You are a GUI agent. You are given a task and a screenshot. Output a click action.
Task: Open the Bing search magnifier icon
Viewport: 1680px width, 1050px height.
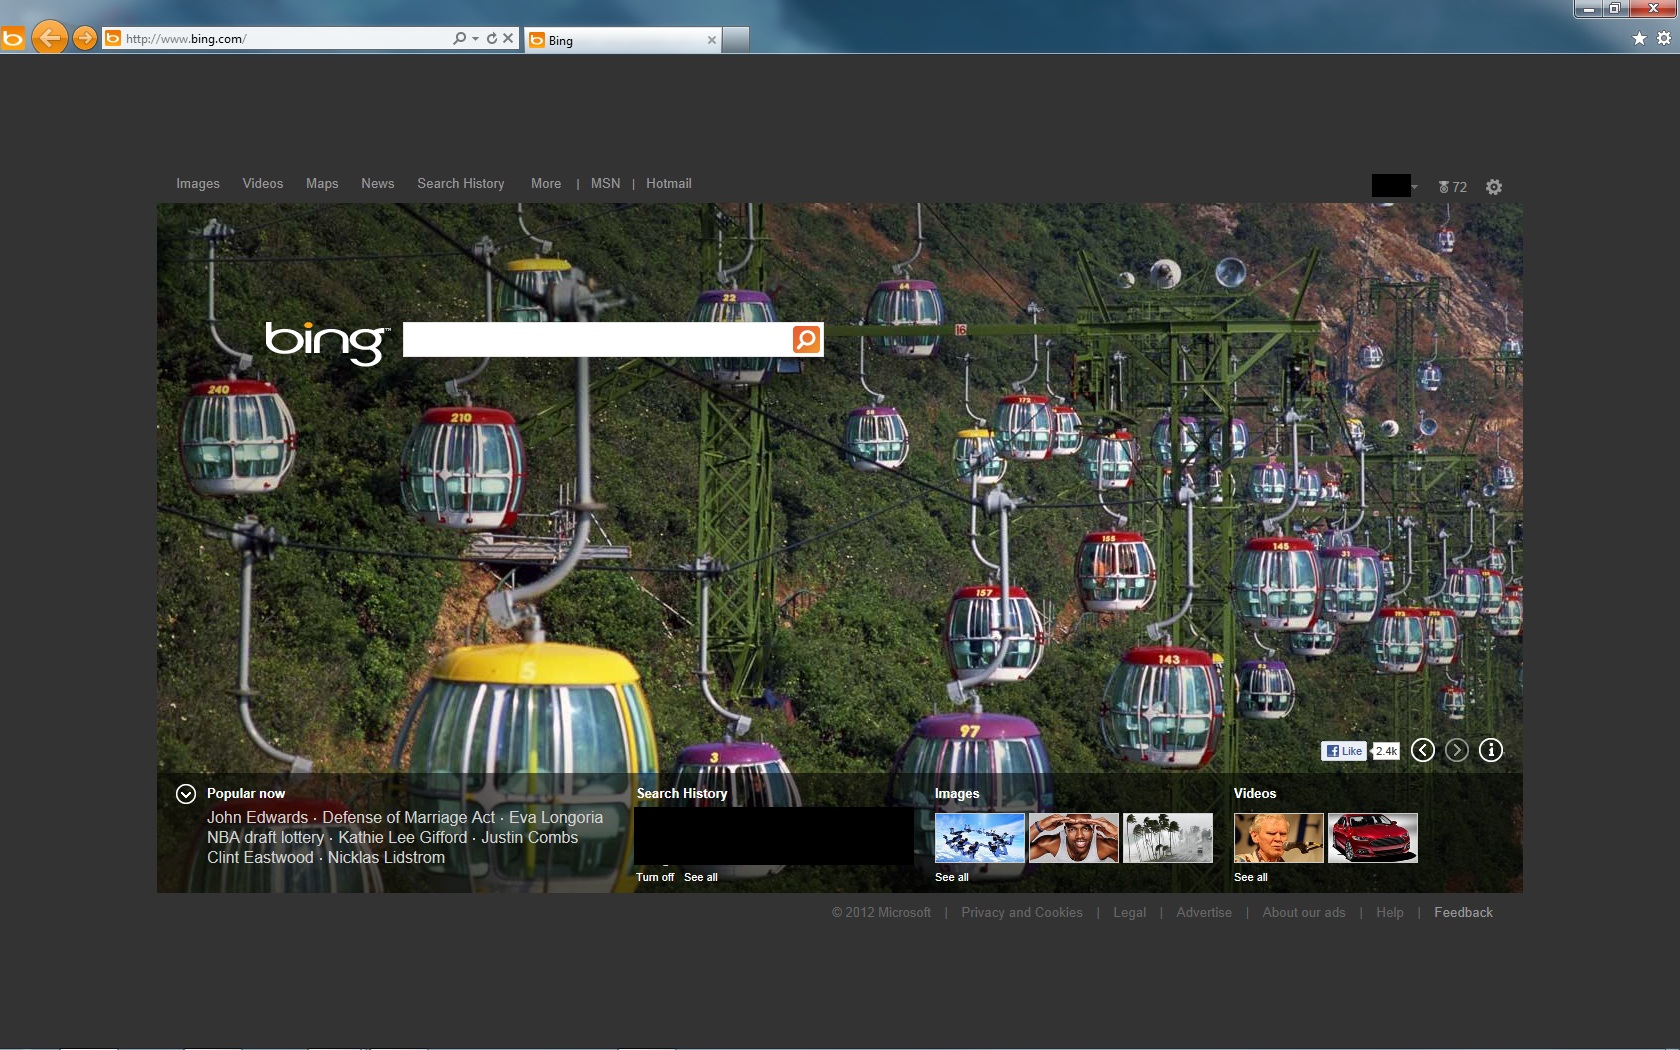point(804,339)
